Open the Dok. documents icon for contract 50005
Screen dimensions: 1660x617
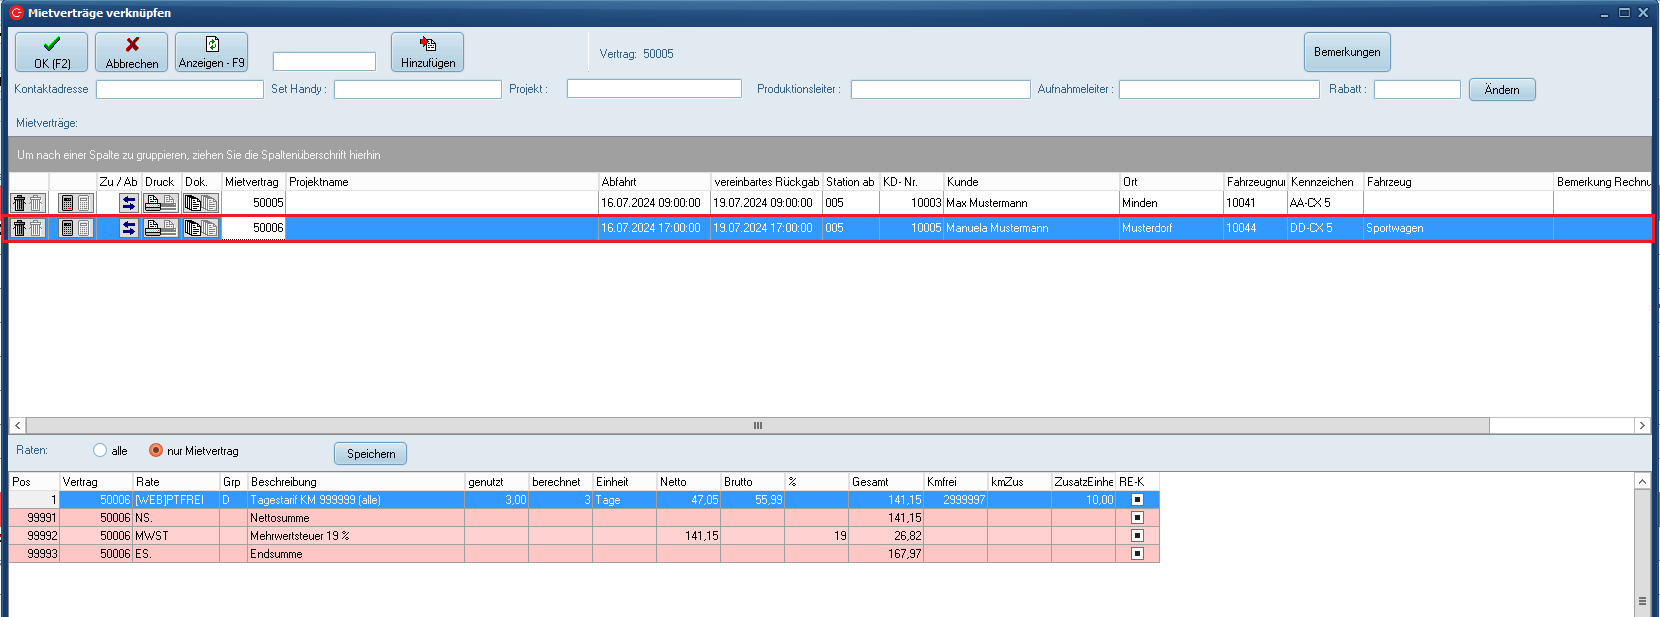coord(193,203)
